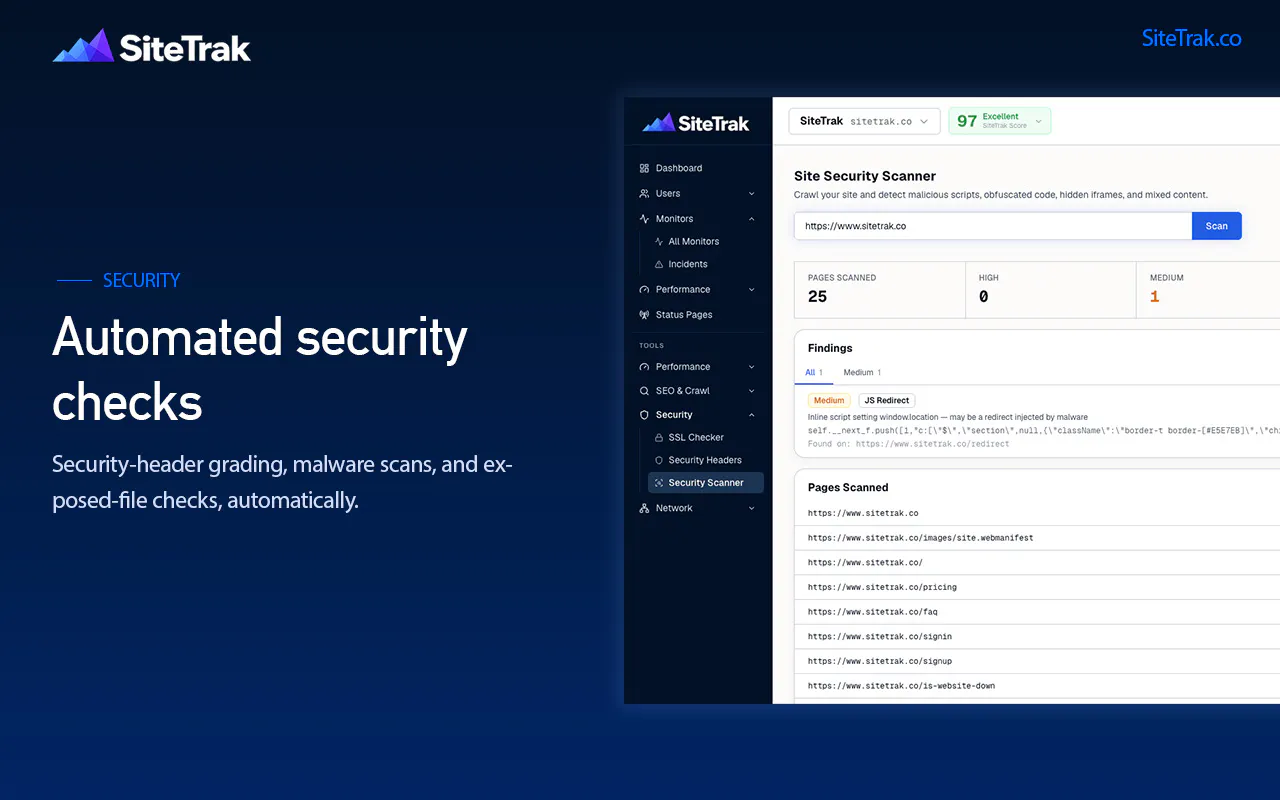
Task: Click the Security shield icon
Action: coord(644,414)
